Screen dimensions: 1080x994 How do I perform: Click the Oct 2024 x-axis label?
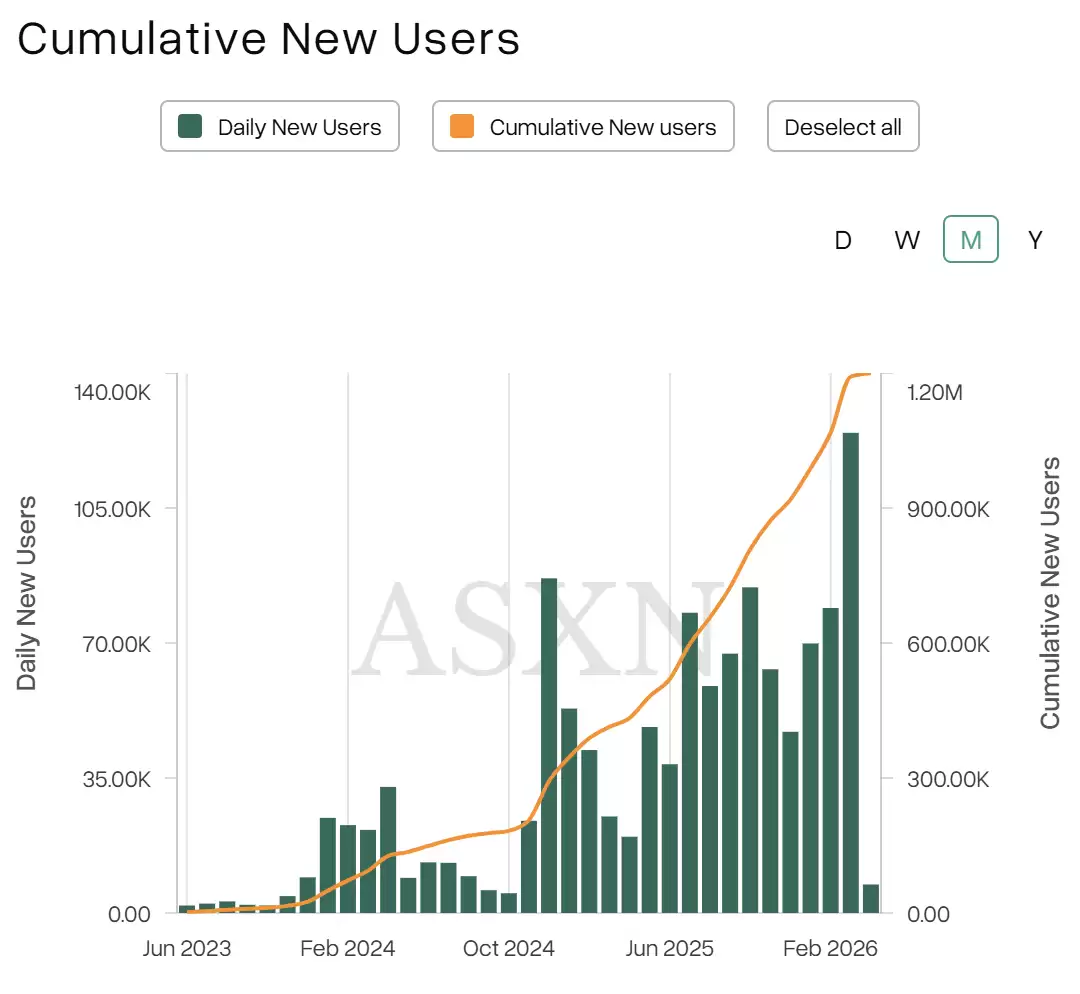click(509, 949)
